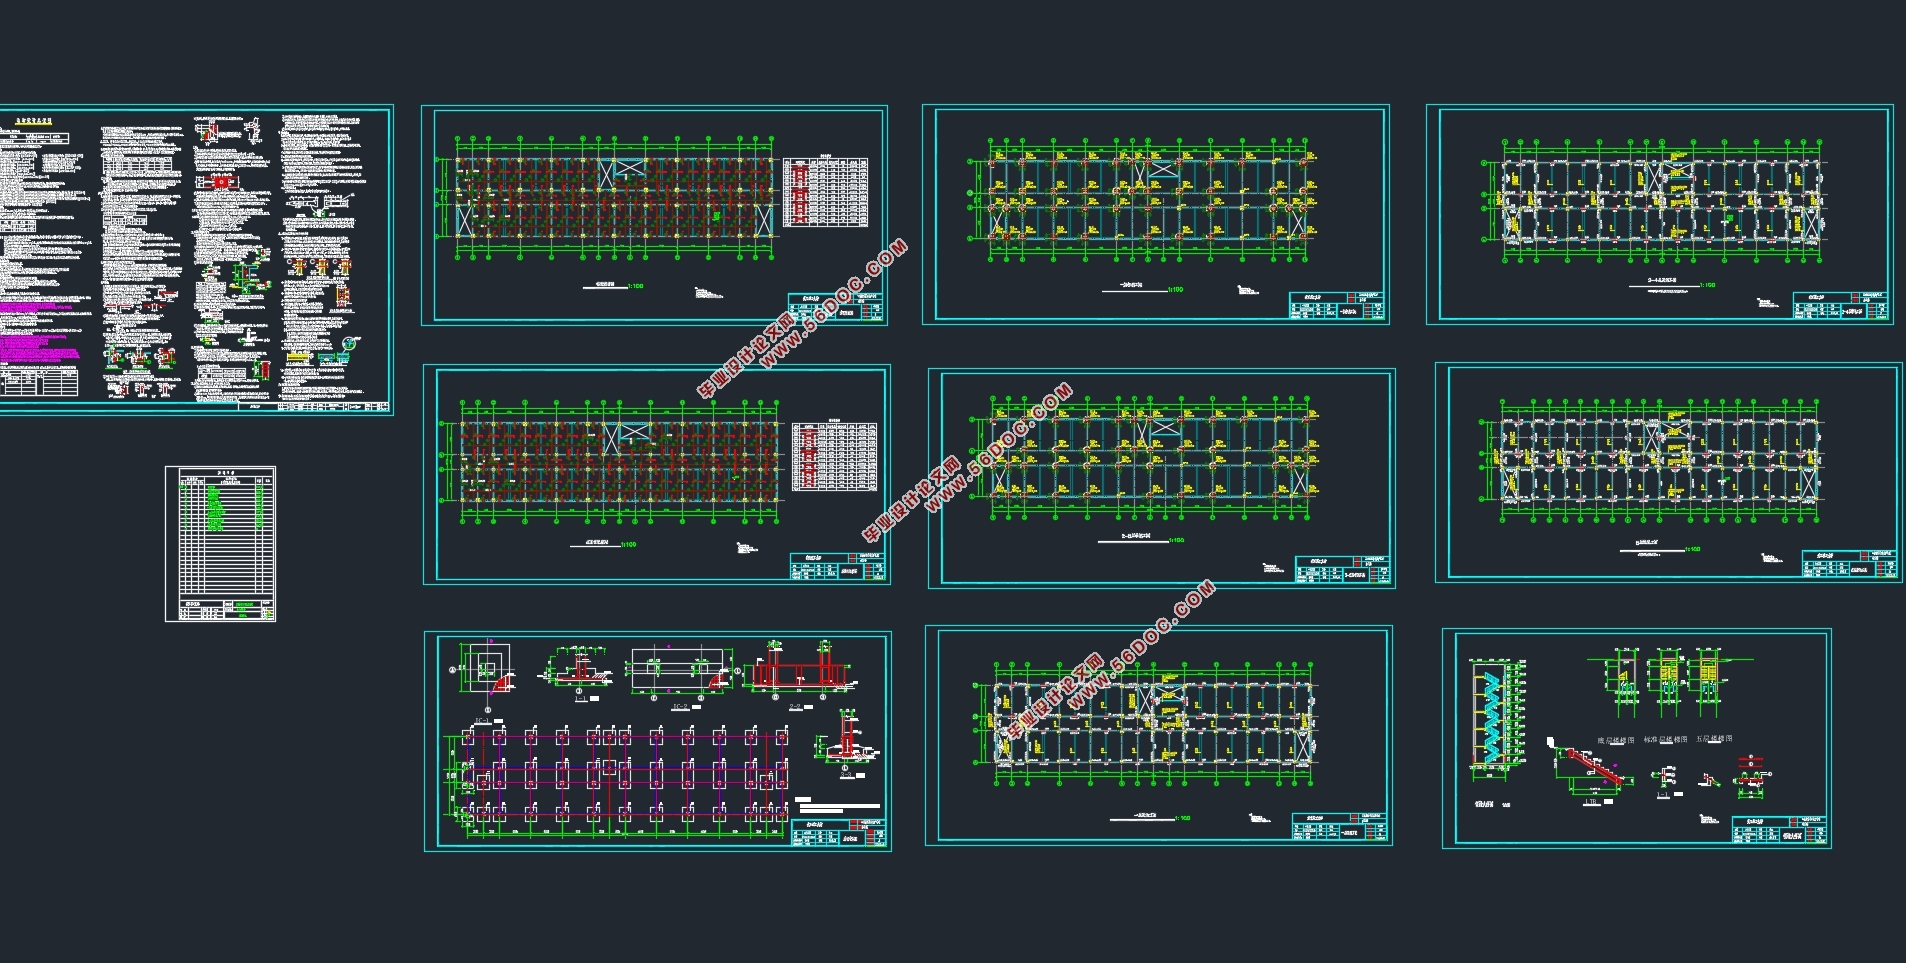Select the small drawing index table sheet
Screen dimensions: 1906x963
coord(220,544)
